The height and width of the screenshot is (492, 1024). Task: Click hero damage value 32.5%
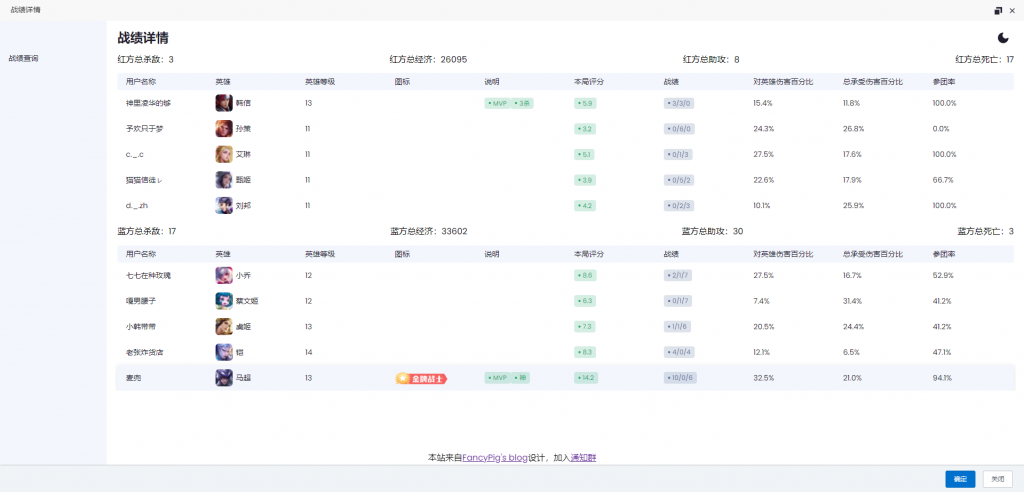(x=763, y=378)
